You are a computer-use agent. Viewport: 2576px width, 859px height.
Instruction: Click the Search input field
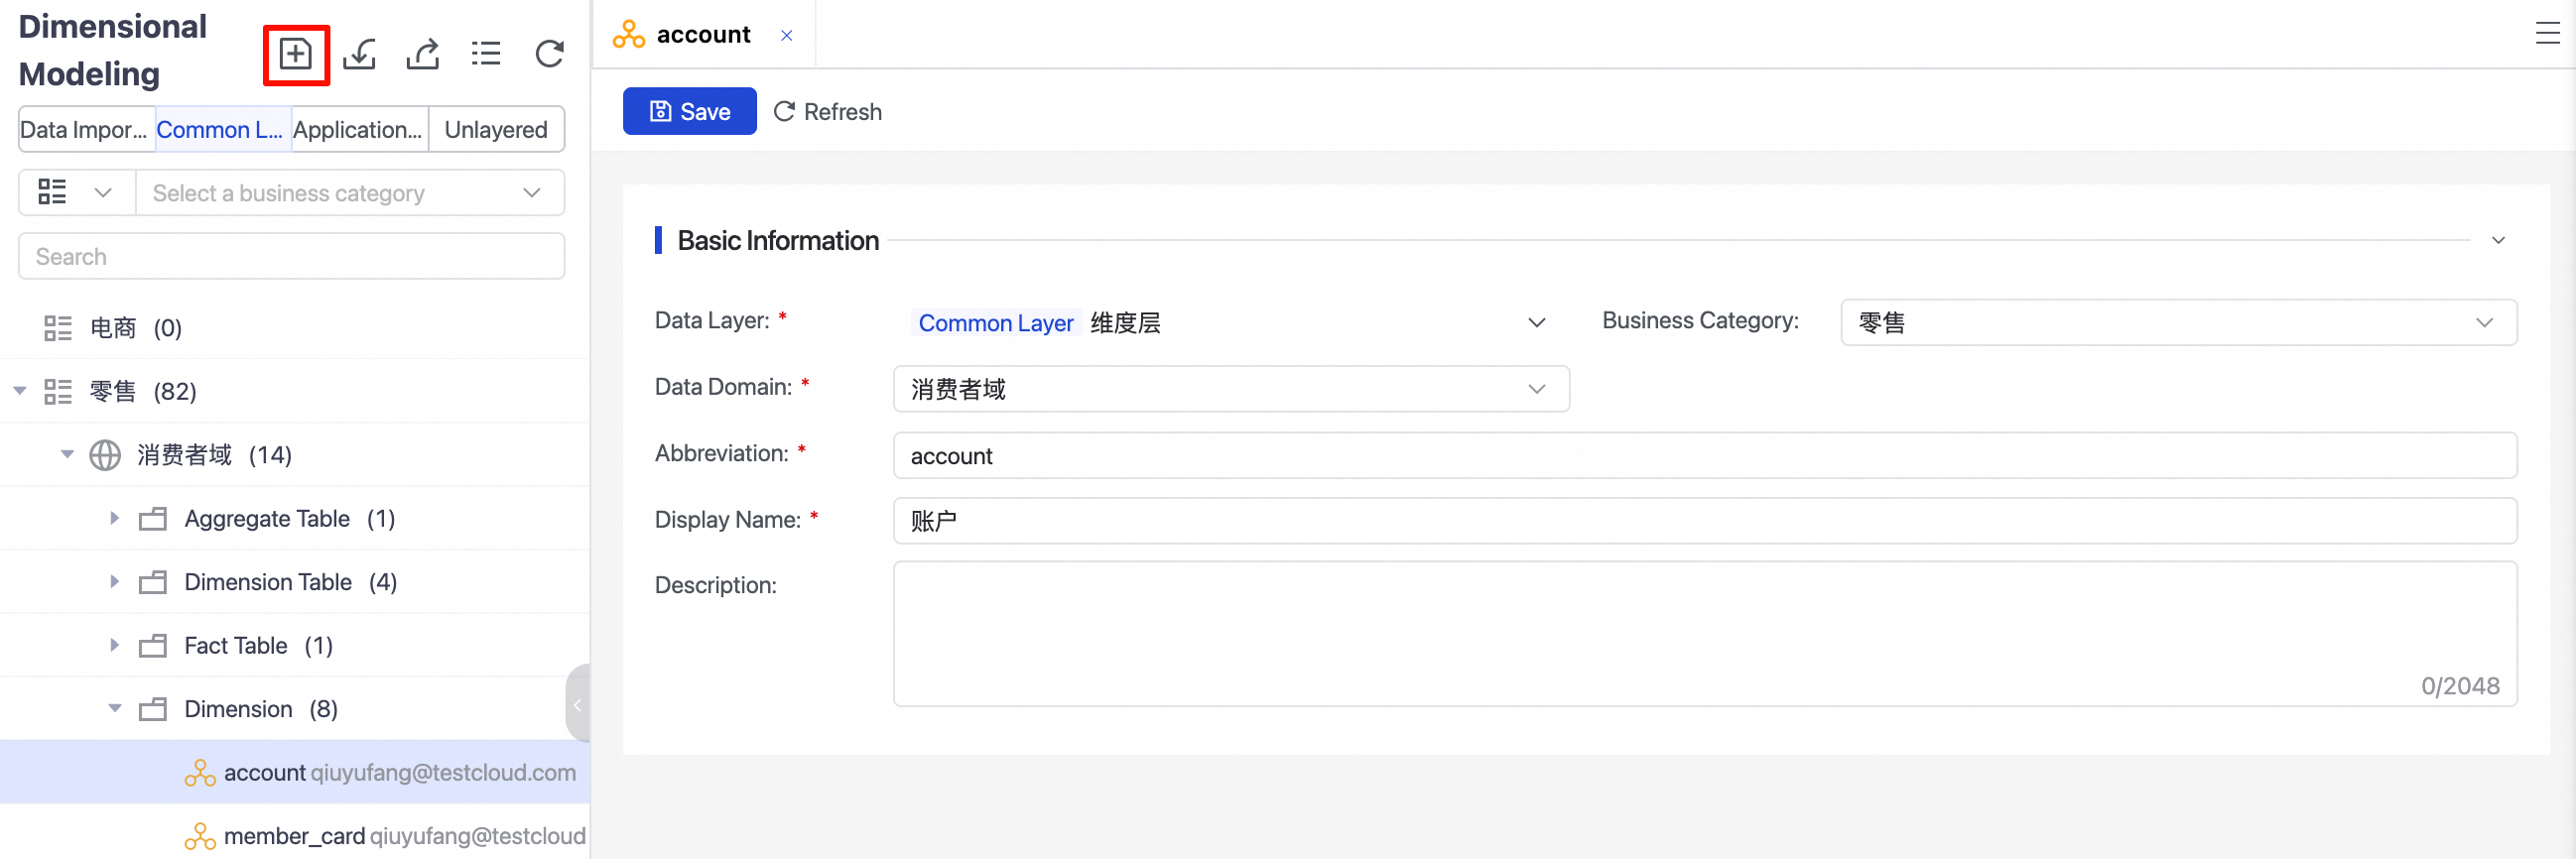click(x=291, y=257)
